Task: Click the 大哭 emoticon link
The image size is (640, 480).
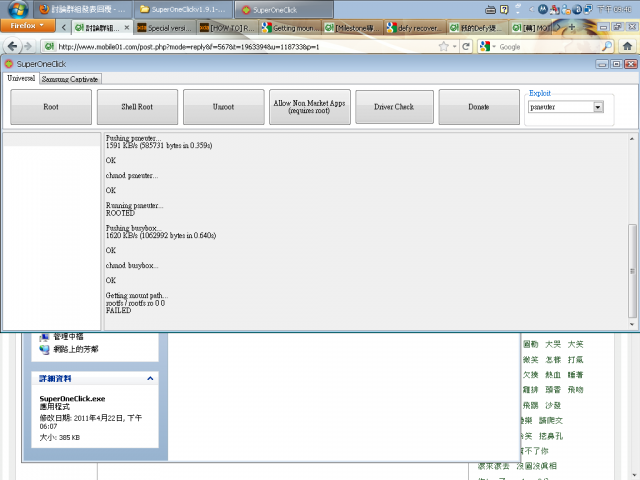Action: pyautogui.click(x=553, y=344)
